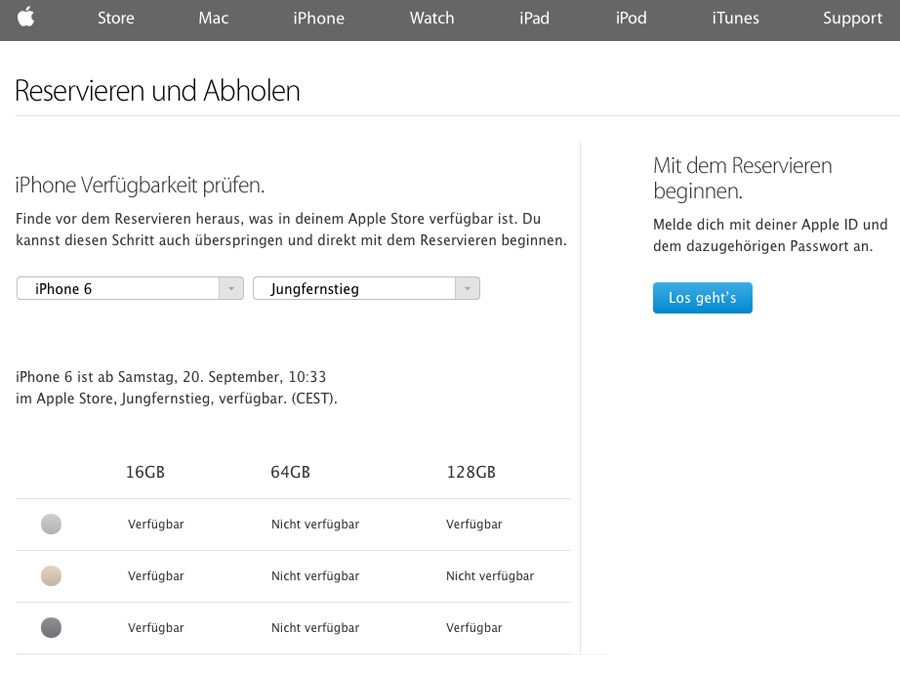
Task: Click space gray 16GB Verfügbar cell
Action: (156, 627)
